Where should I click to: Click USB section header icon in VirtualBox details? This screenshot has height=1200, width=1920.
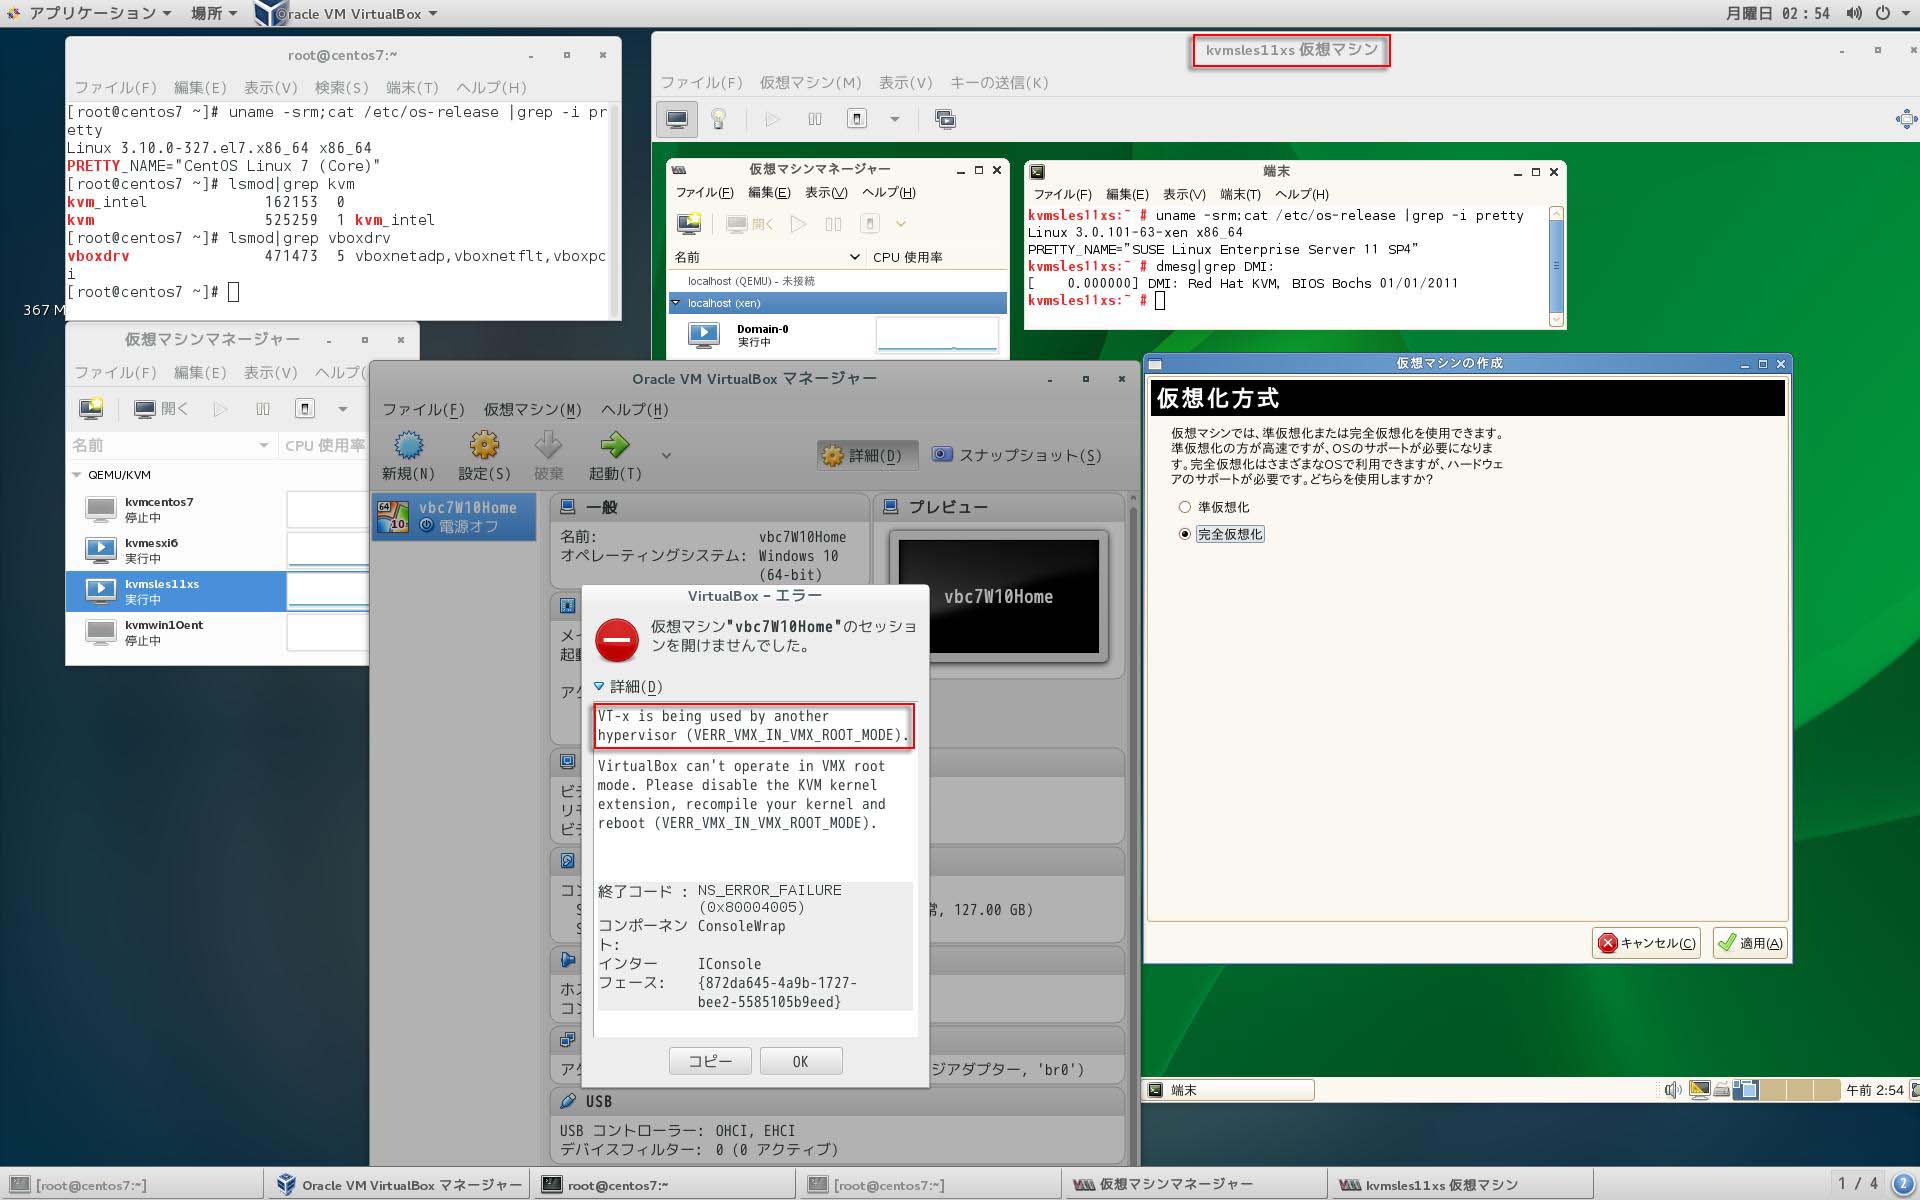click(x=568, y=1101)
